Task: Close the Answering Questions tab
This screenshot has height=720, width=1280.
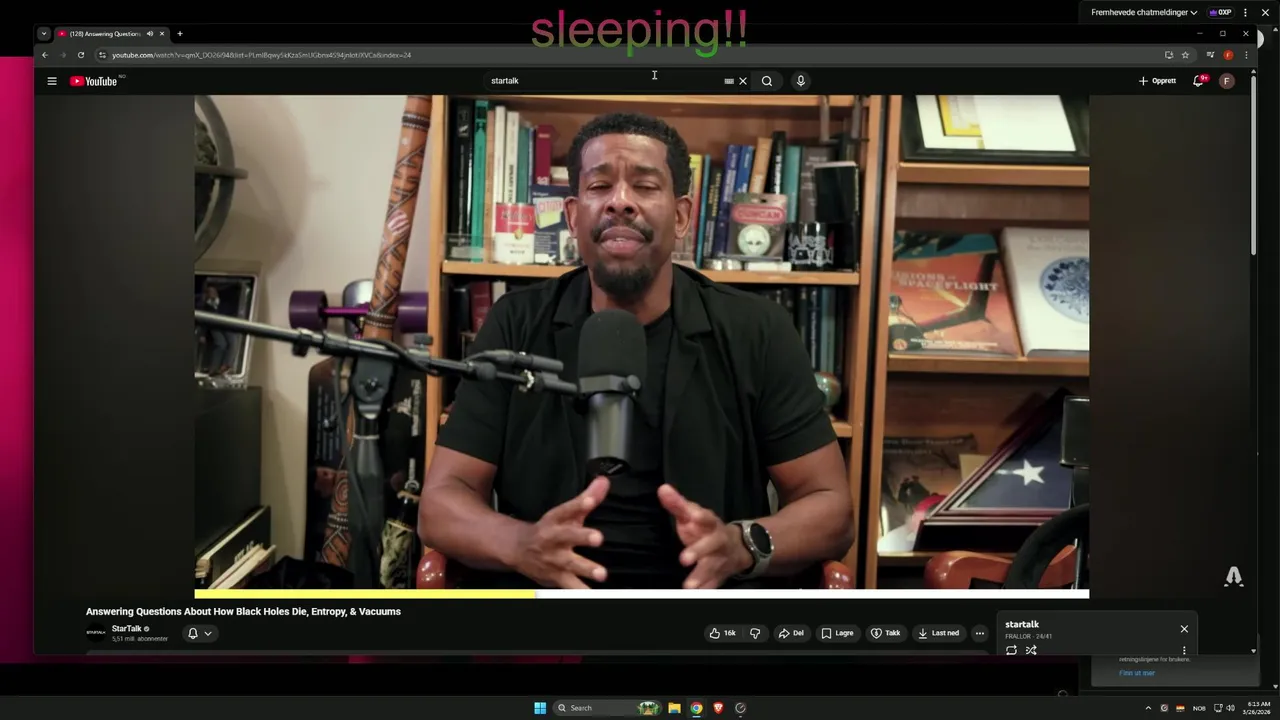Action: pyautogui.click(x=162, y=34)
